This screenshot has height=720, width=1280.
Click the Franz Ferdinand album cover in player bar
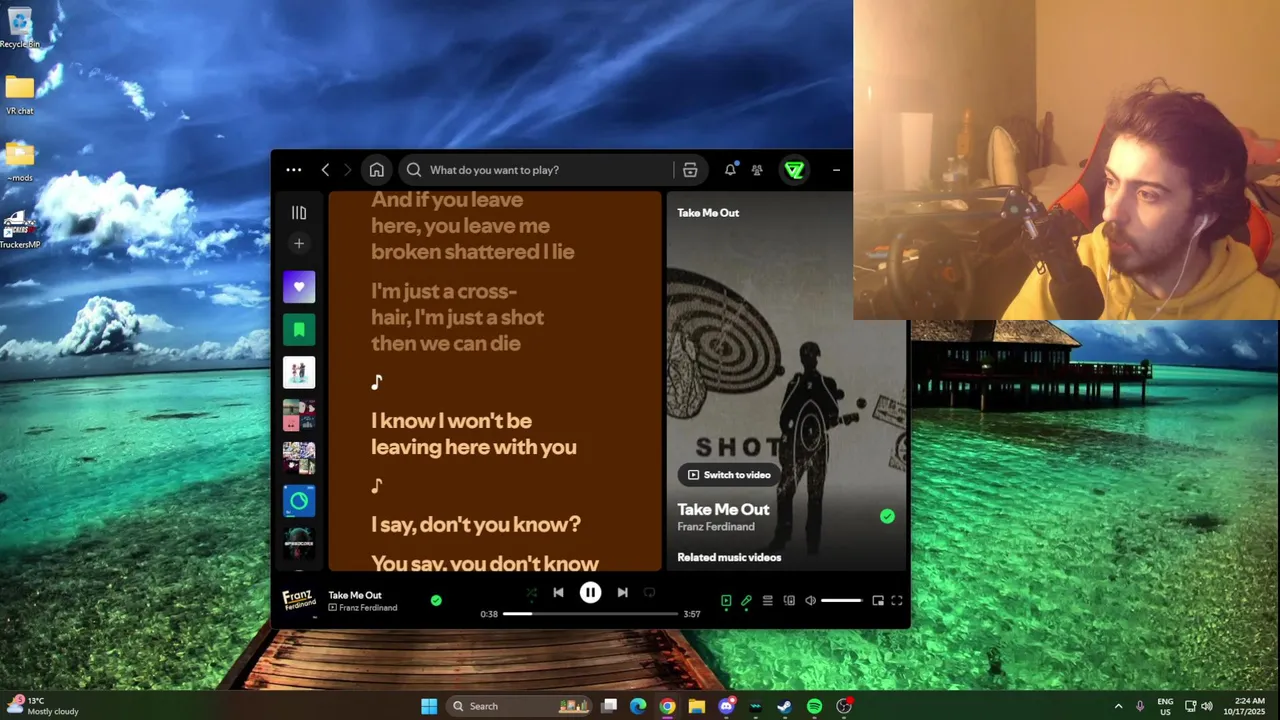pos(299,601)
